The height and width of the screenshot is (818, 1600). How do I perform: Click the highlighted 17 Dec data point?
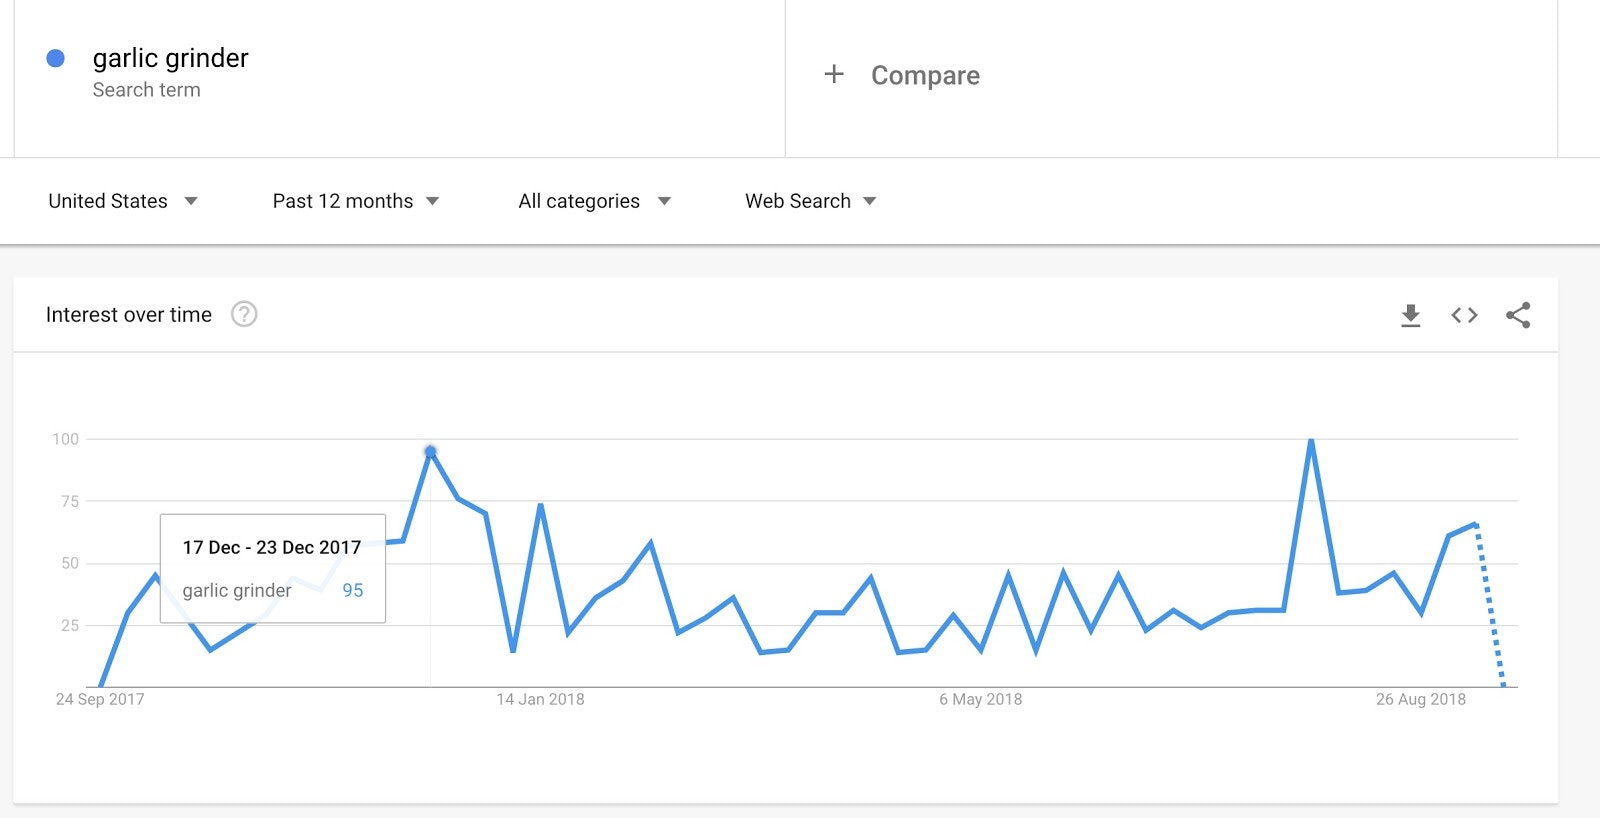coord(431,452)
